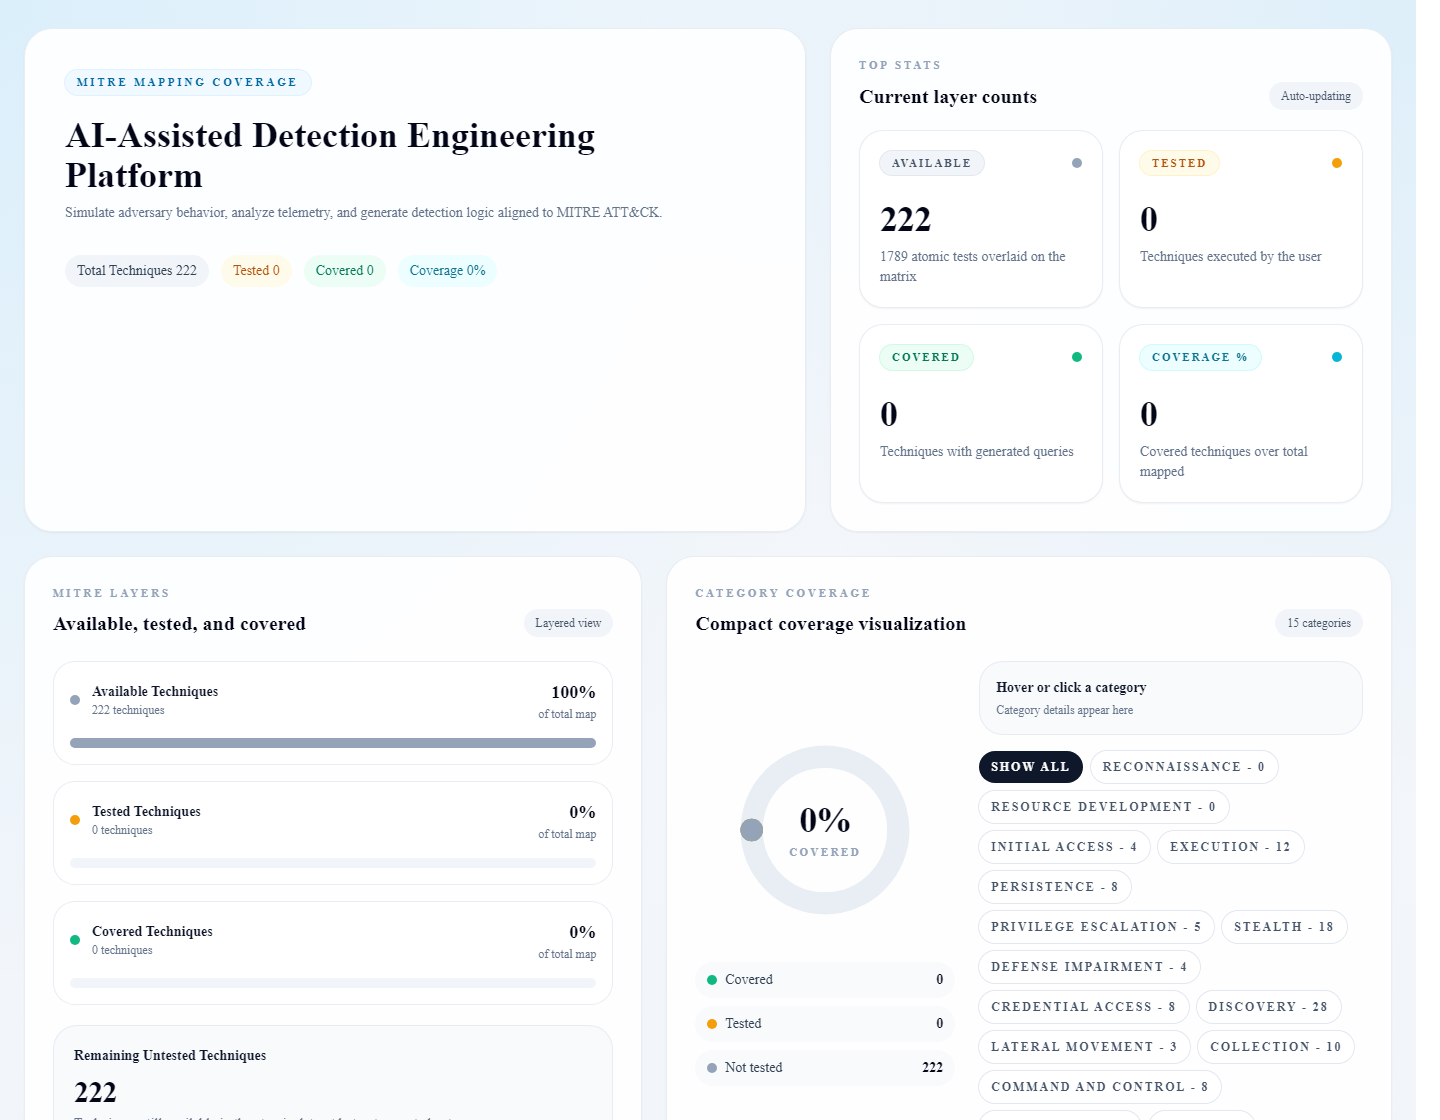Screen dimensions: 1440x1120
Task: Click the cyan status dot in Coverage card
Action: click(1337, 357)
